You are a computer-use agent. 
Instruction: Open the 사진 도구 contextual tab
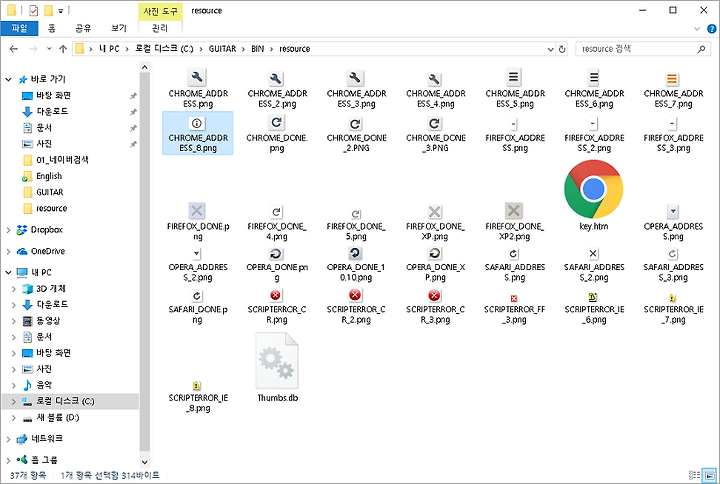point(160,11)
